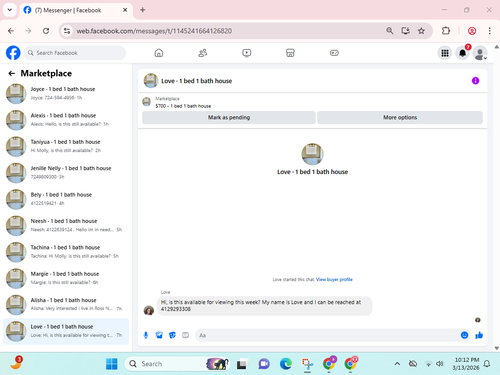
Task: Open Microsoft Edge from taskbar
Action: tap(286, 364)
